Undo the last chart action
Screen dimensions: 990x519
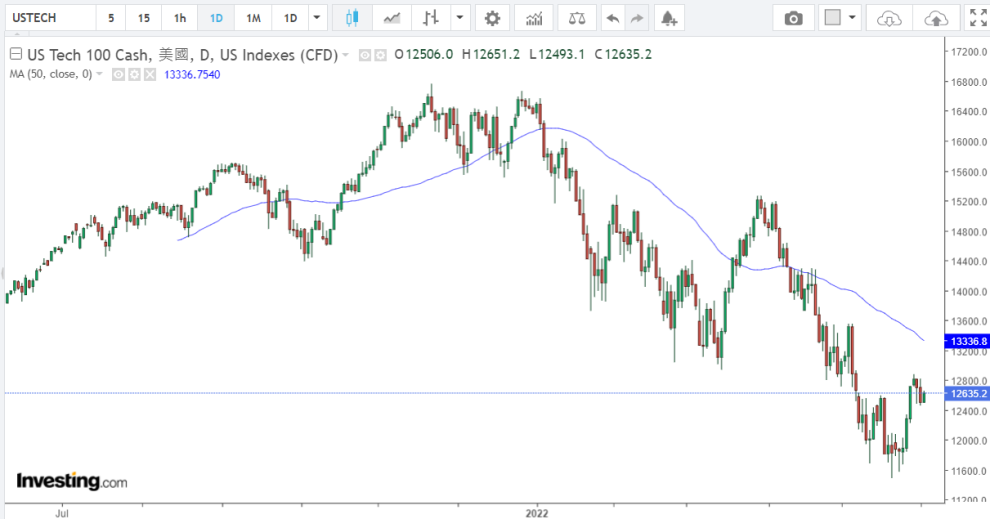(x=612, y=18)
